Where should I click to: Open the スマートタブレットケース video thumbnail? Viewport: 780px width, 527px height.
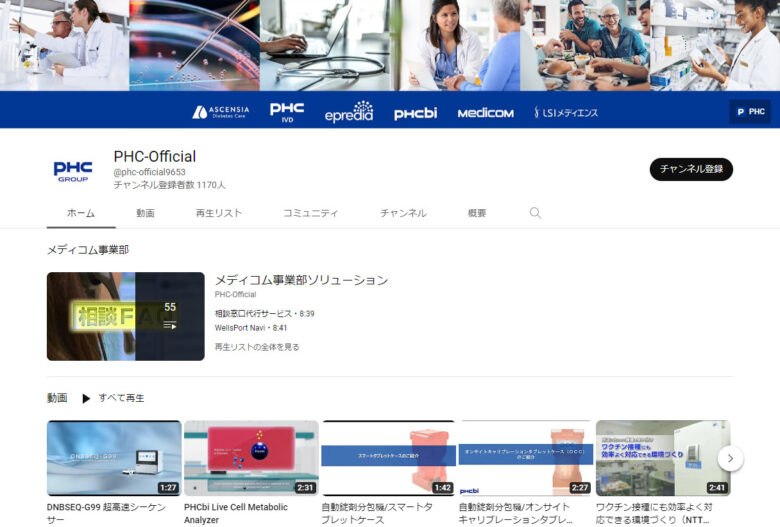click(x=389, y=458)
